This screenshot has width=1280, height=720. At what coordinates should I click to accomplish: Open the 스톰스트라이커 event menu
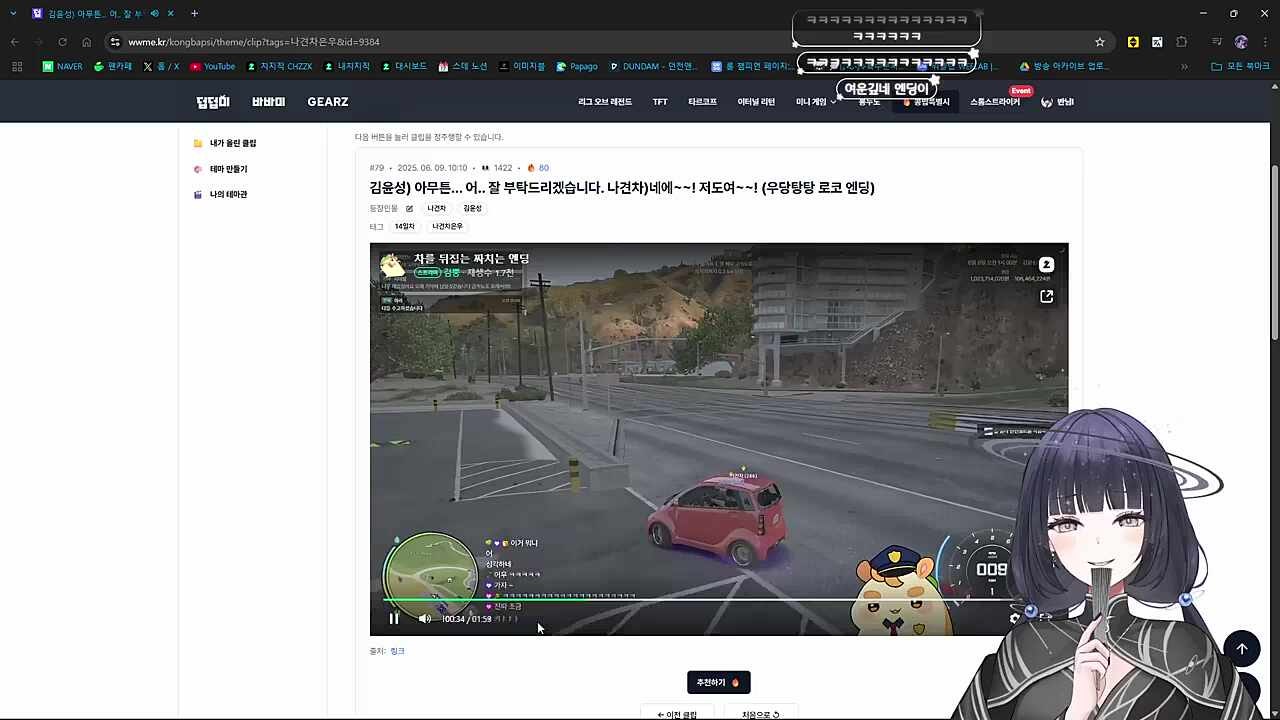pyautogui.click(x=995, y=102)
